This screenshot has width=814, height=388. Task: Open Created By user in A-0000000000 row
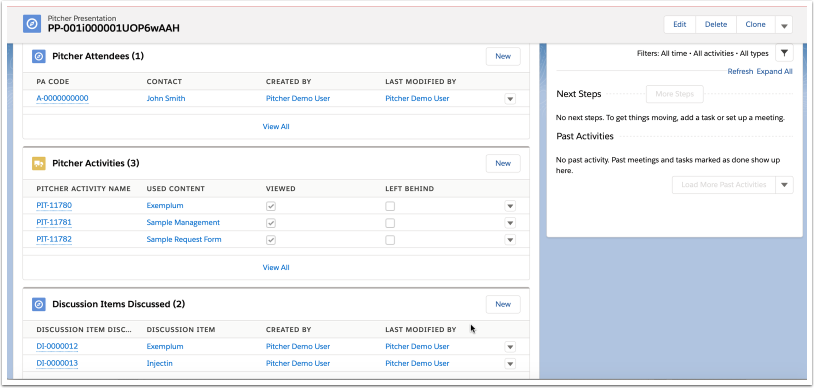click(298, 98)
